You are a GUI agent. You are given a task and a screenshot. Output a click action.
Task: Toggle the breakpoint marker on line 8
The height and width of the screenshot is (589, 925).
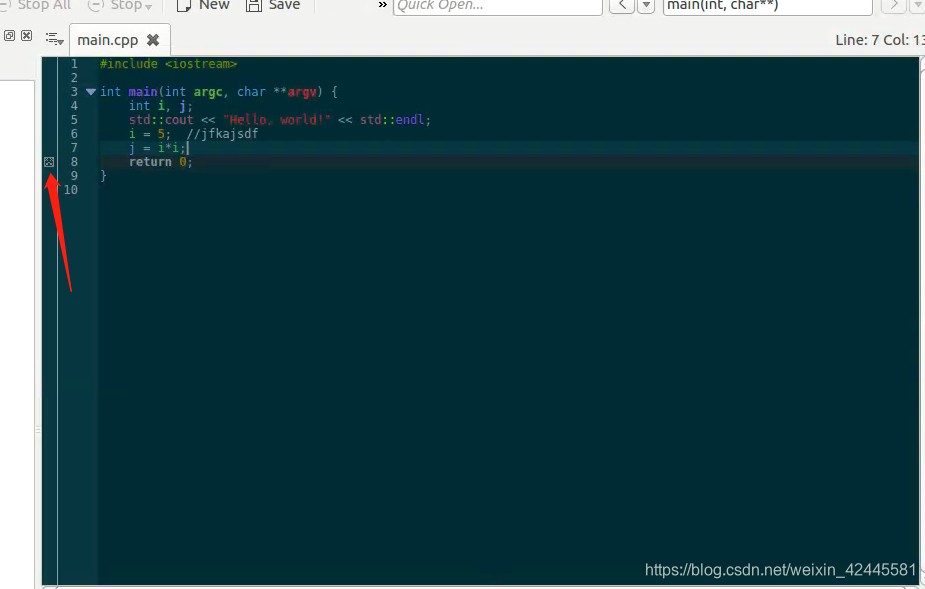(x=49, y=162)
